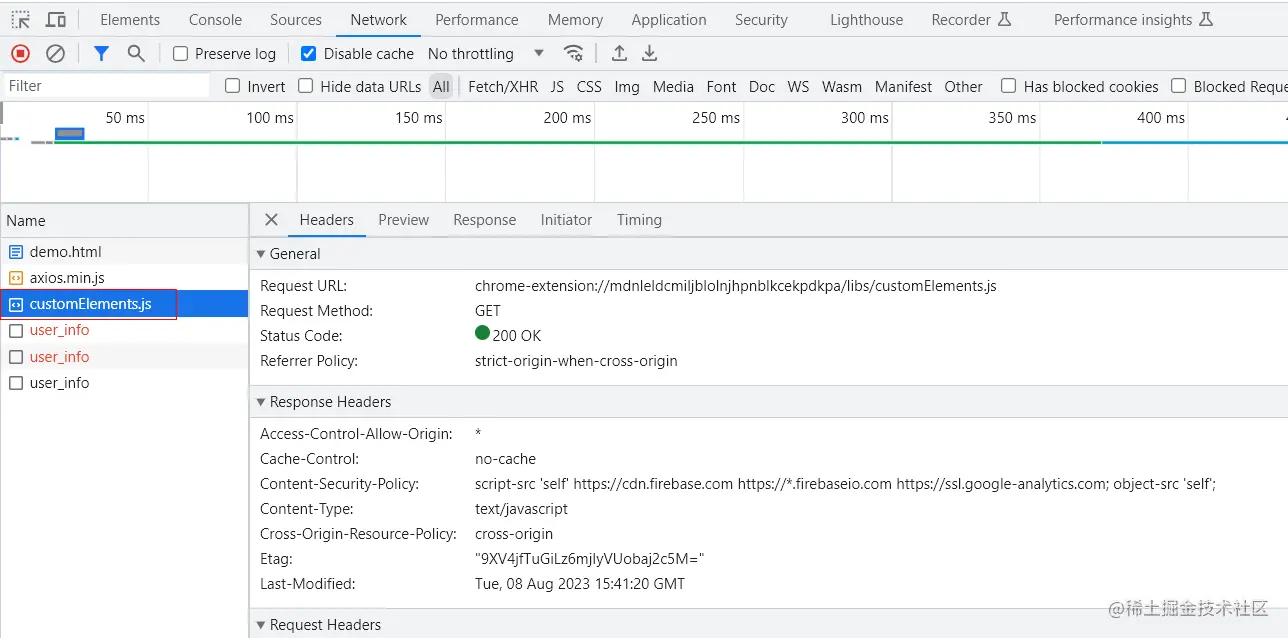Filter requests by CSS type

(589, 86)
